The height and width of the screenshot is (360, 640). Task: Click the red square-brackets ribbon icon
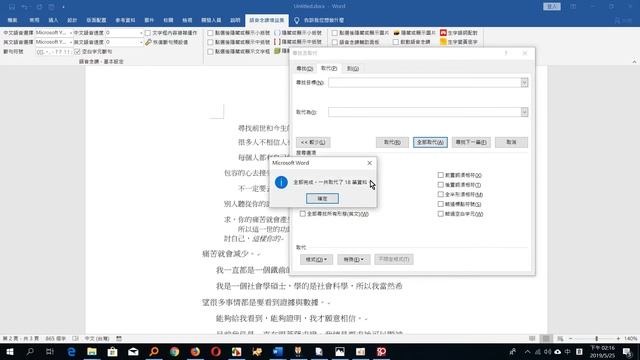[x=277, y=42]
